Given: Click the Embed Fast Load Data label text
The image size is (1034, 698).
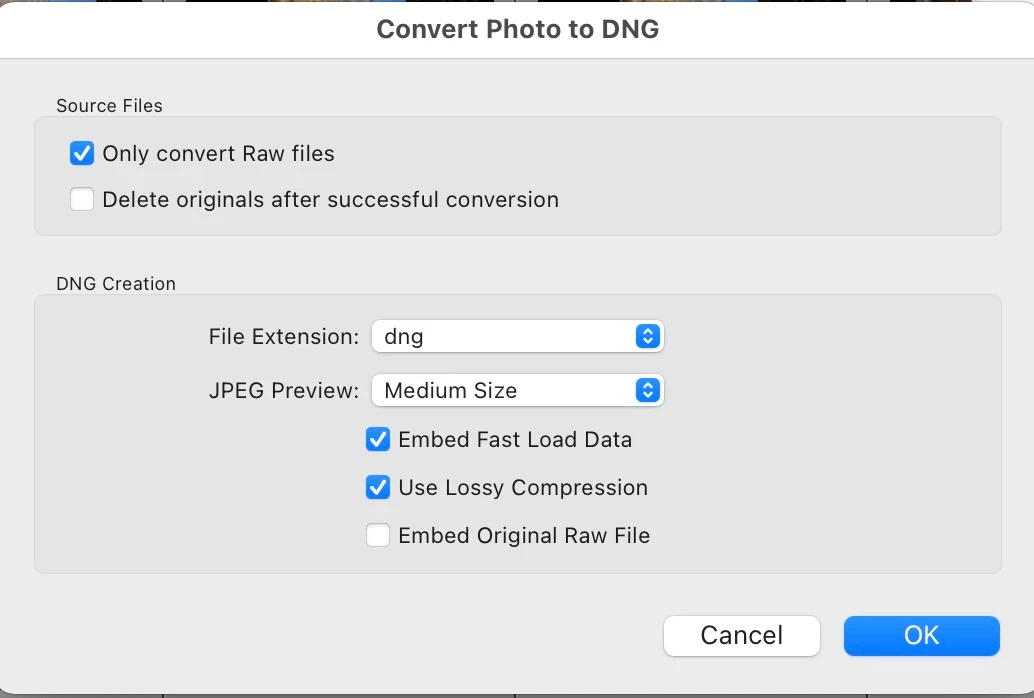Looking at the screenshot, I should point(515,440).
